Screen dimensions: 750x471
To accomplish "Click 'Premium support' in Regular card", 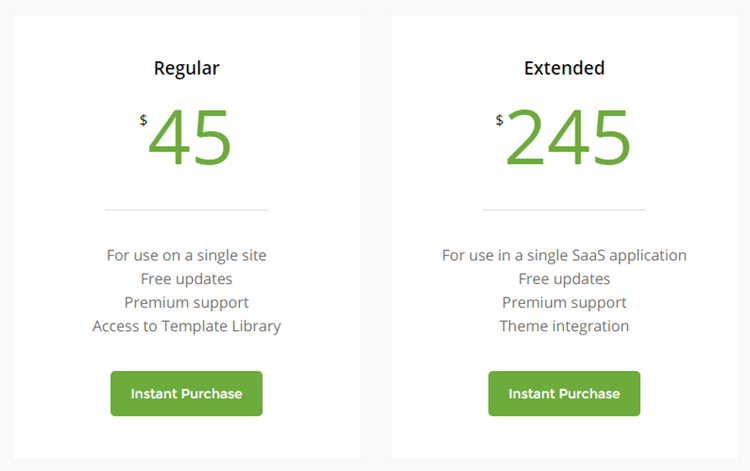I will [187, 303].
